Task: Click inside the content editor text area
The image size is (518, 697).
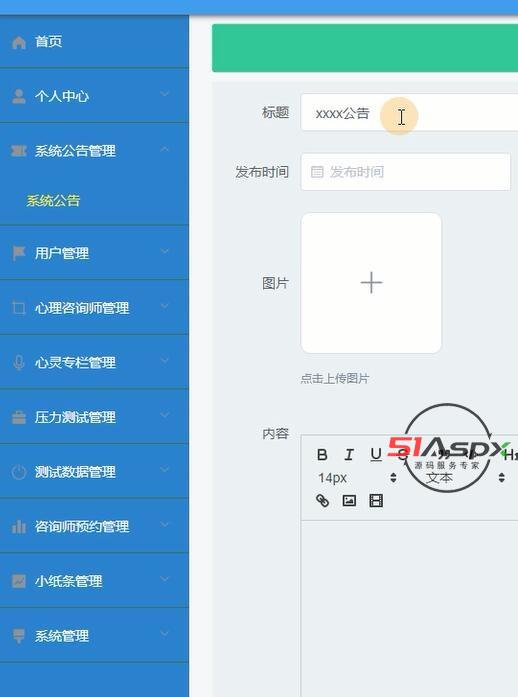Action: (x=409, y=608)
